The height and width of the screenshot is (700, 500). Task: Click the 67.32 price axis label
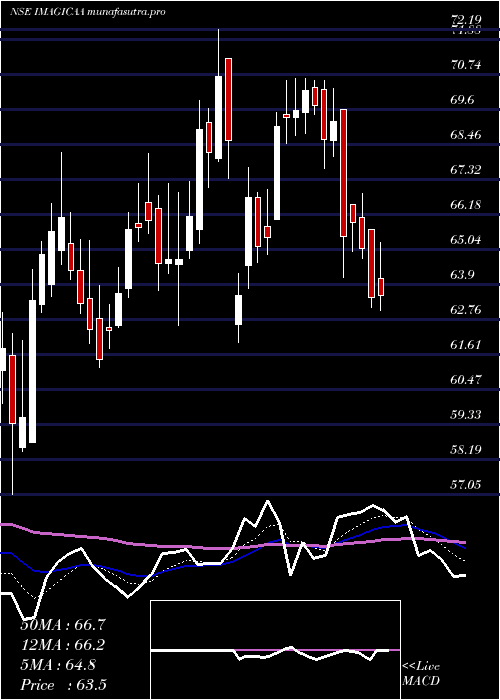[466, 170]
